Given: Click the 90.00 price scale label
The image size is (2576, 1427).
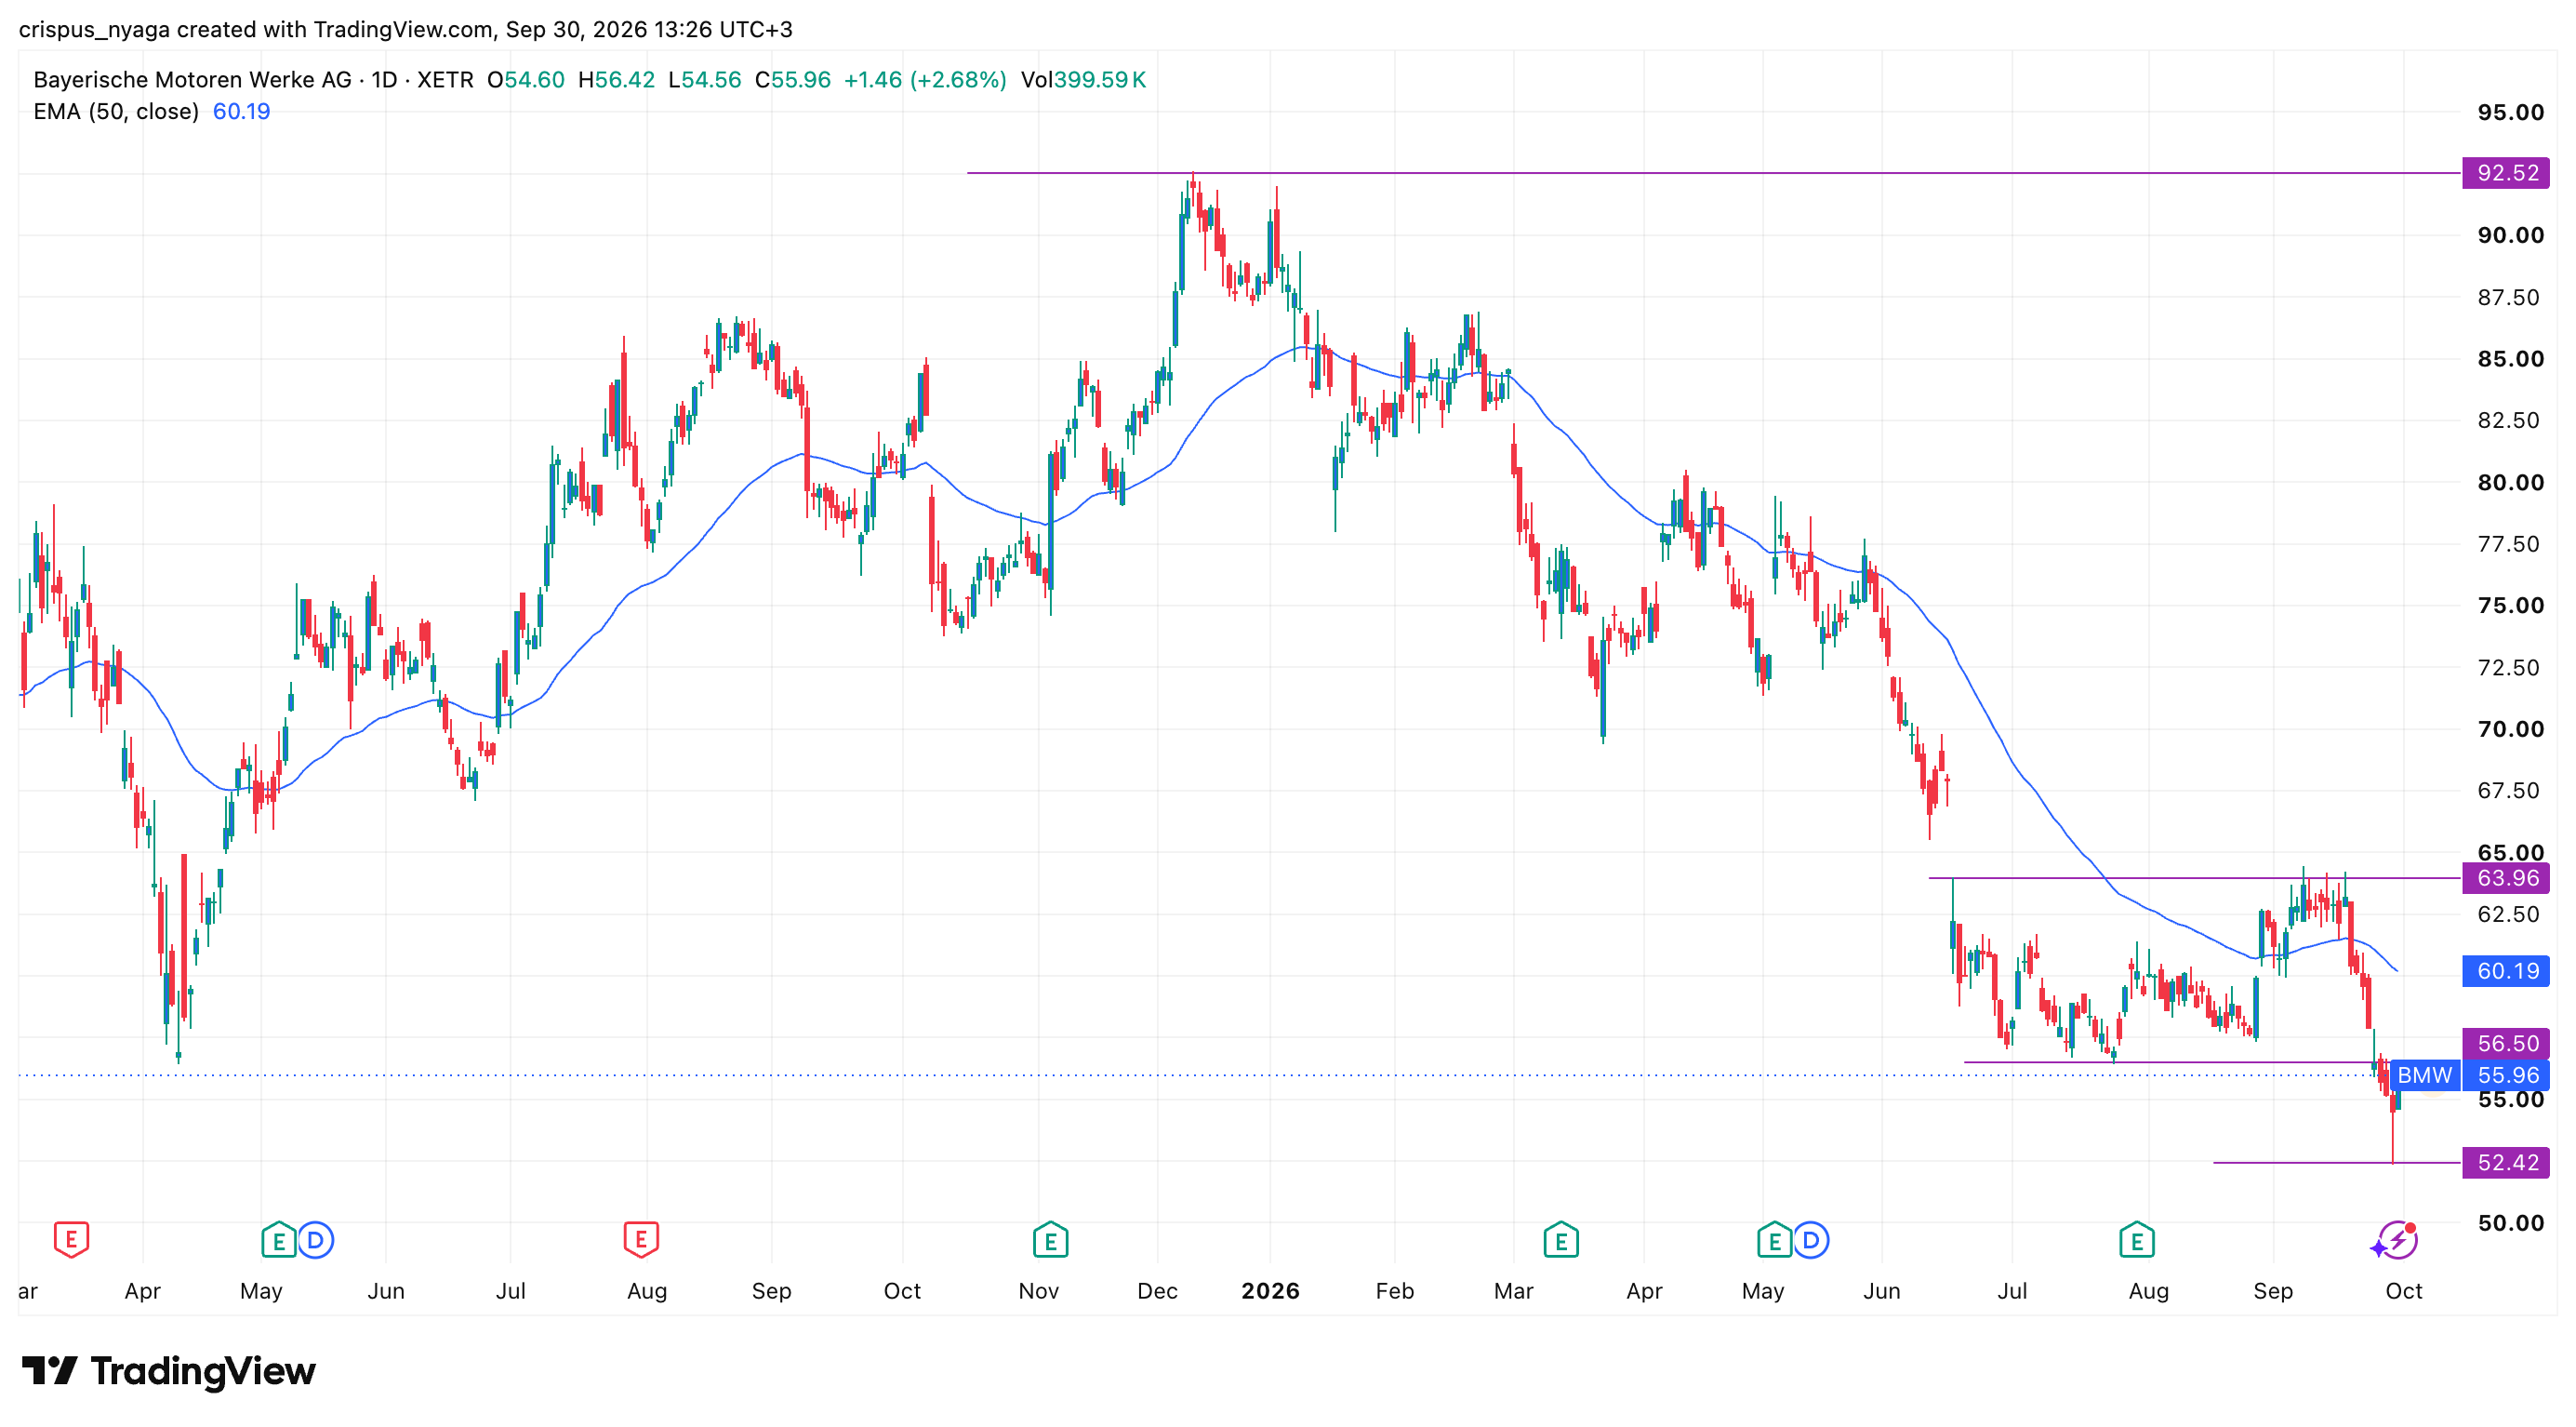Looking at the screenshot, I should (2510, 235).
